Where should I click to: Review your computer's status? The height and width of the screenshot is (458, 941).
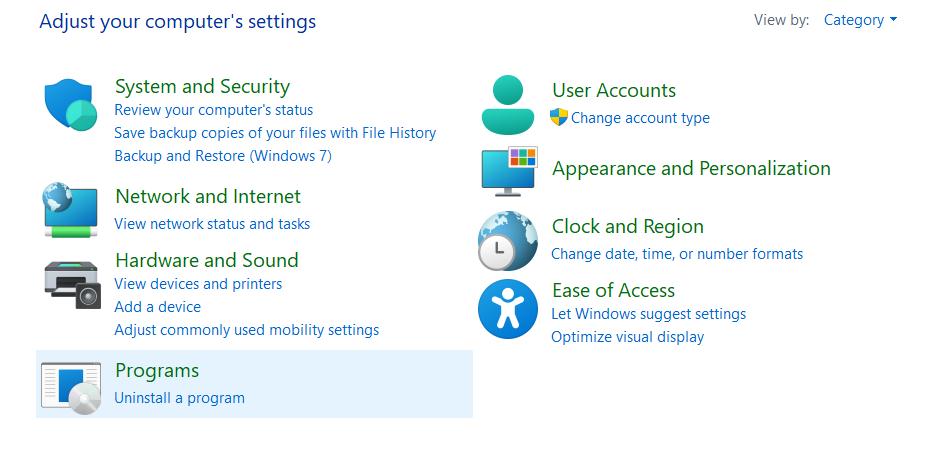[x=214, y=110]
